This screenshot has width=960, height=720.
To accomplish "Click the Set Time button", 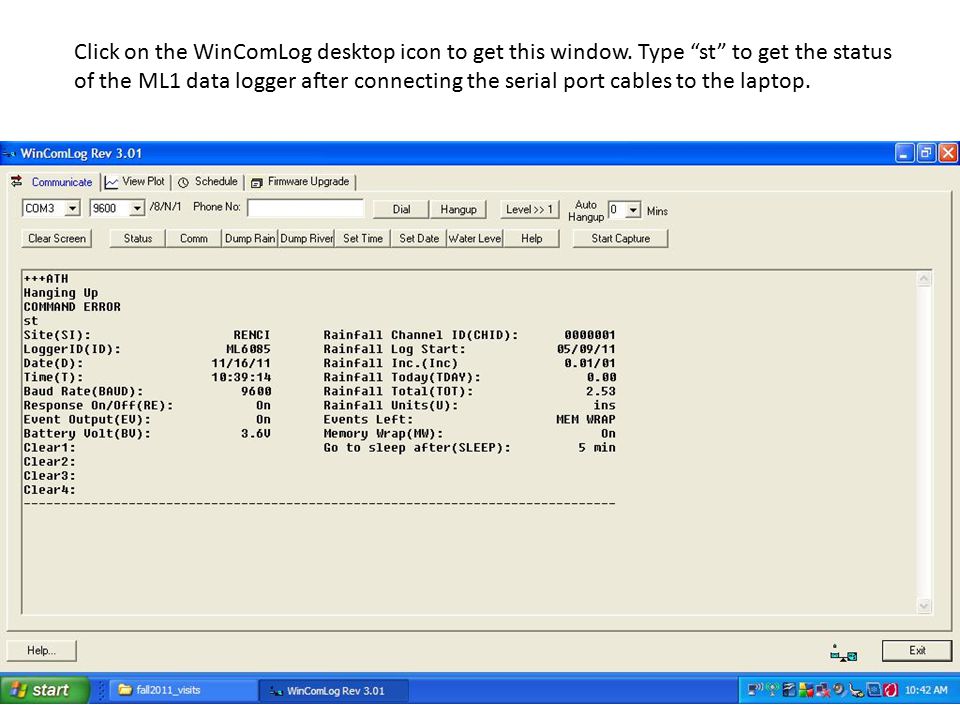I will click(x=362, y=239).
